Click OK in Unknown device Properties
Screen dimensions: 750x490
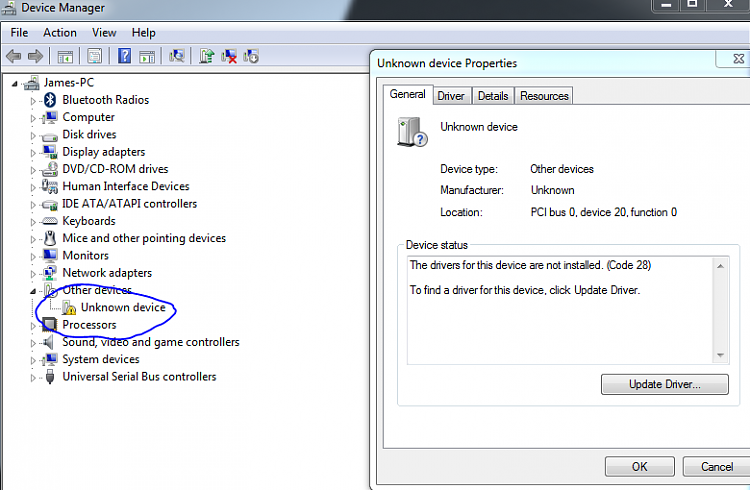point(640,467)
